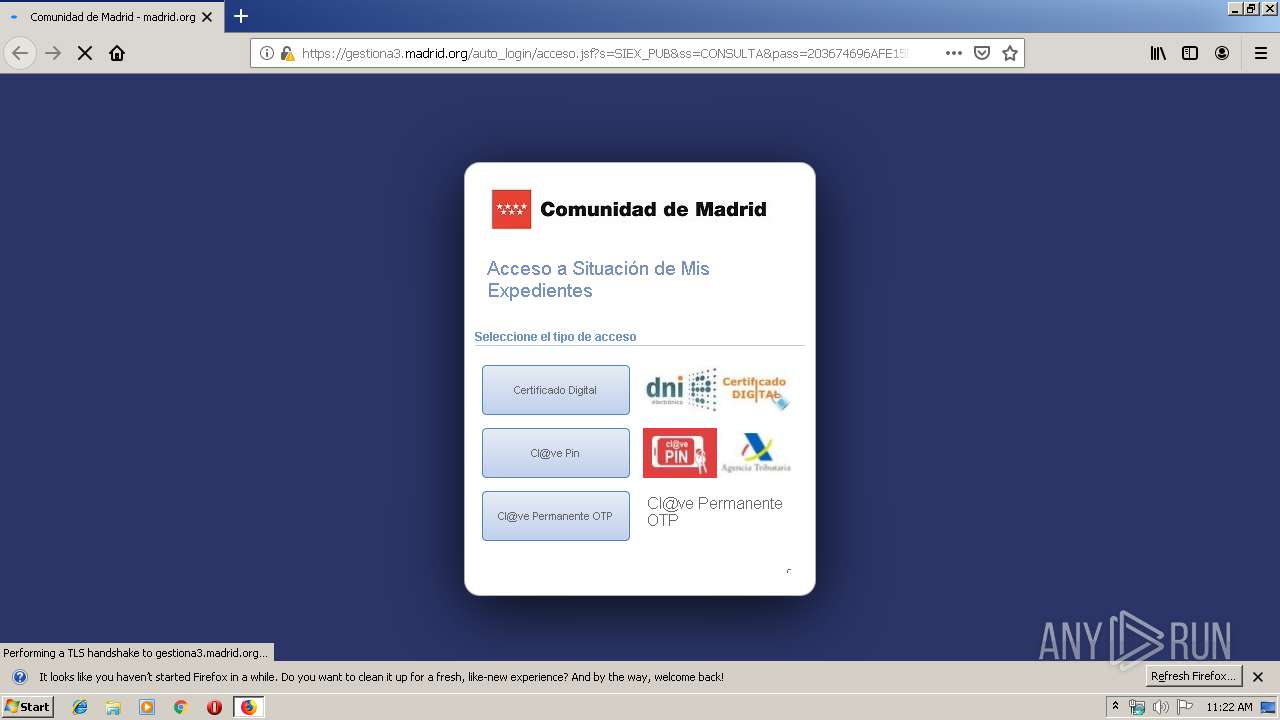Go forward in browser history

(53, 53)
